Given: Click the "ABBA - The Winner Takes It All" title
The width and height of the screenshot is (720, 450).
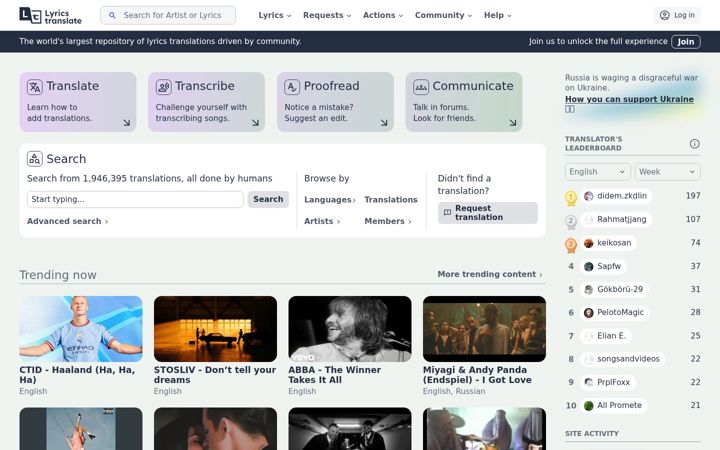Looking at the screenshot, I should click(334, 375).
